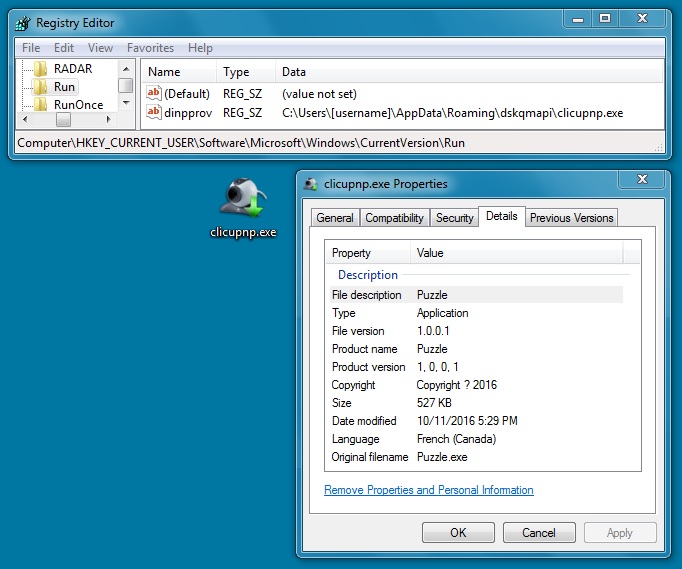Click the Properties dialog title bar icon
The height and width of the screenshot is (569, 682).
311,184
